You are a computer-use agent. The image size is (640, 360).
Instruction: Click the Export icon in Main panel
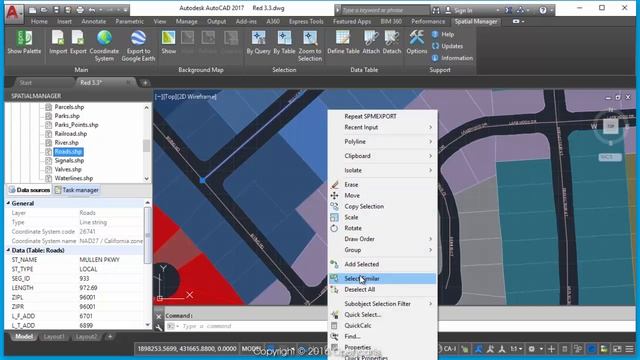(78, 42)
